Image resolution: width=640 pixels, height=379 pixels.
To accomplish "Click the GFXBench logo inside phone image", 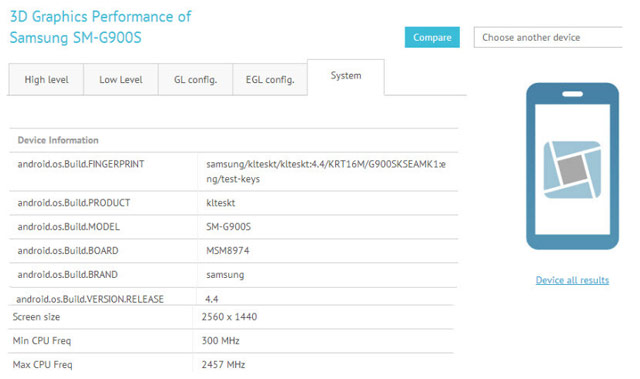I will [x=572, y=170].
